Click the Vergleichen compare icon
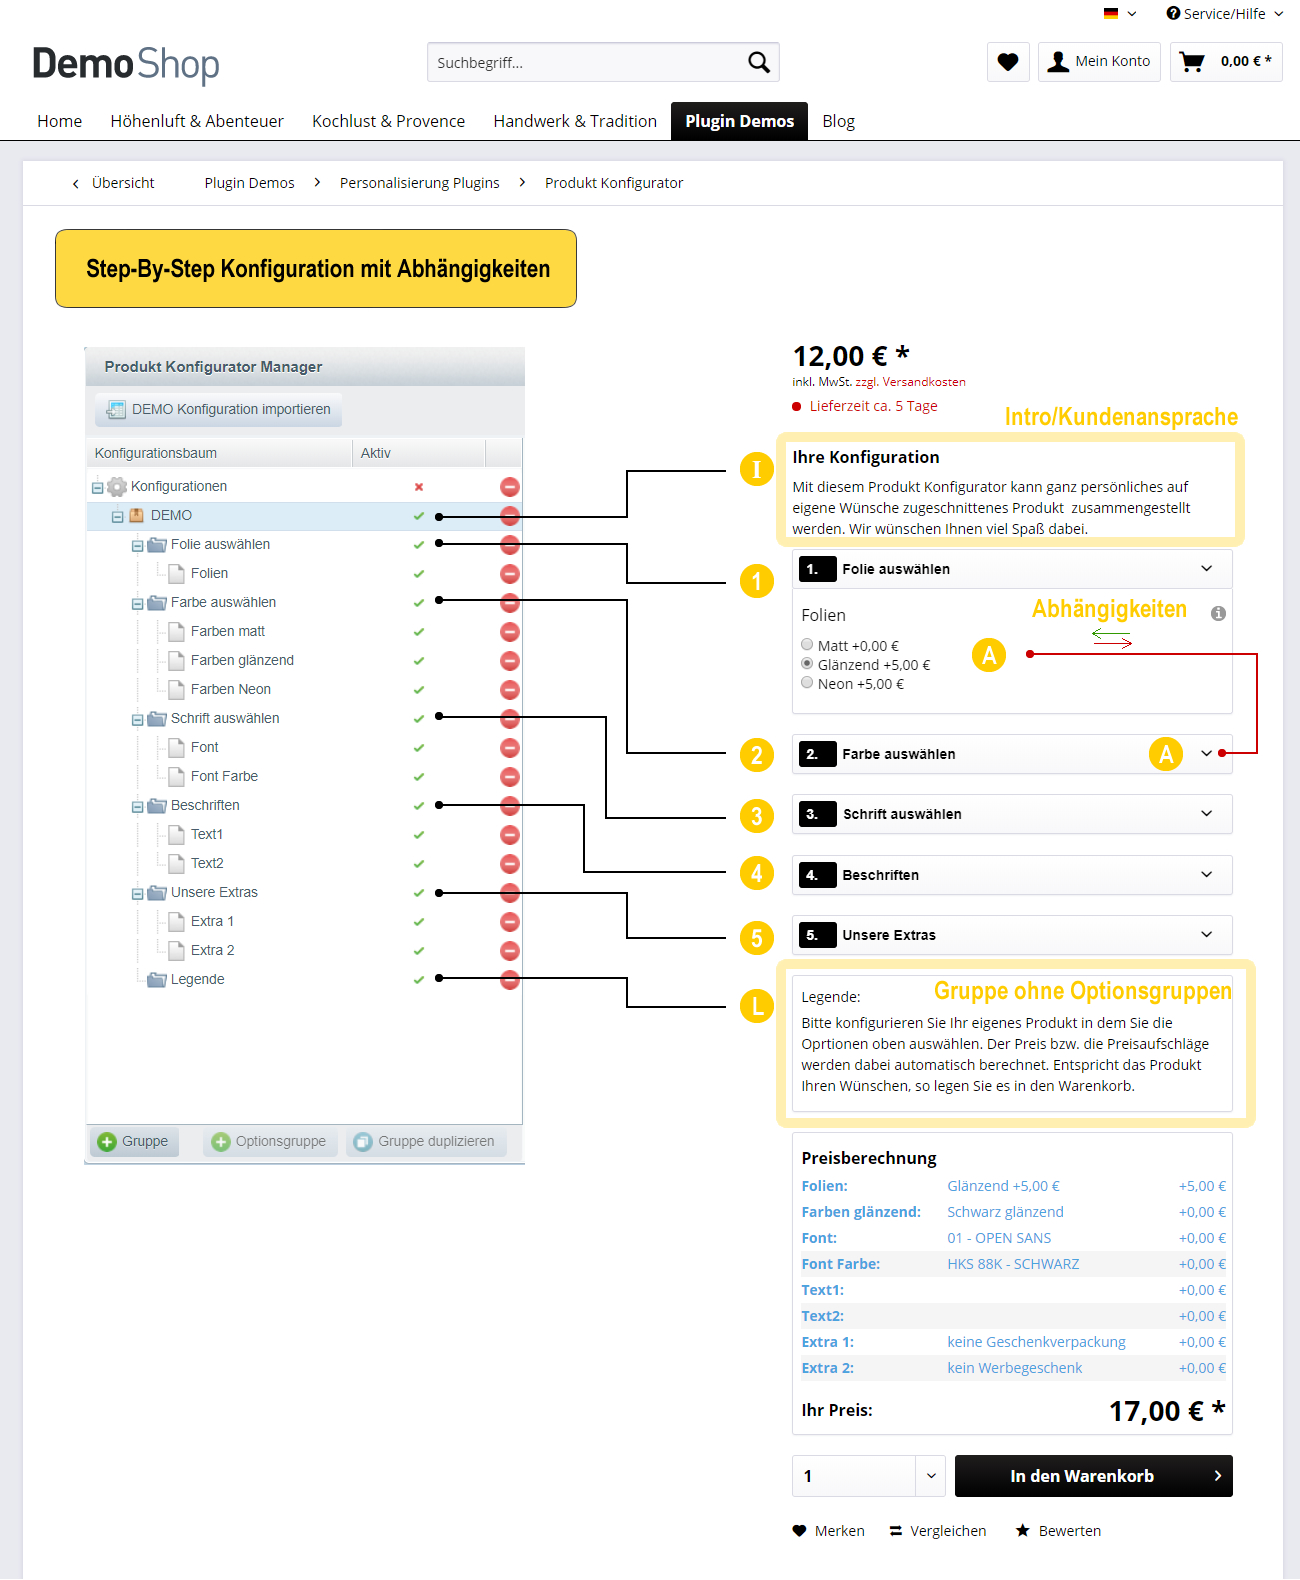Image resolution: width=1300 pixels, height=1580 pixels. 896,1531
